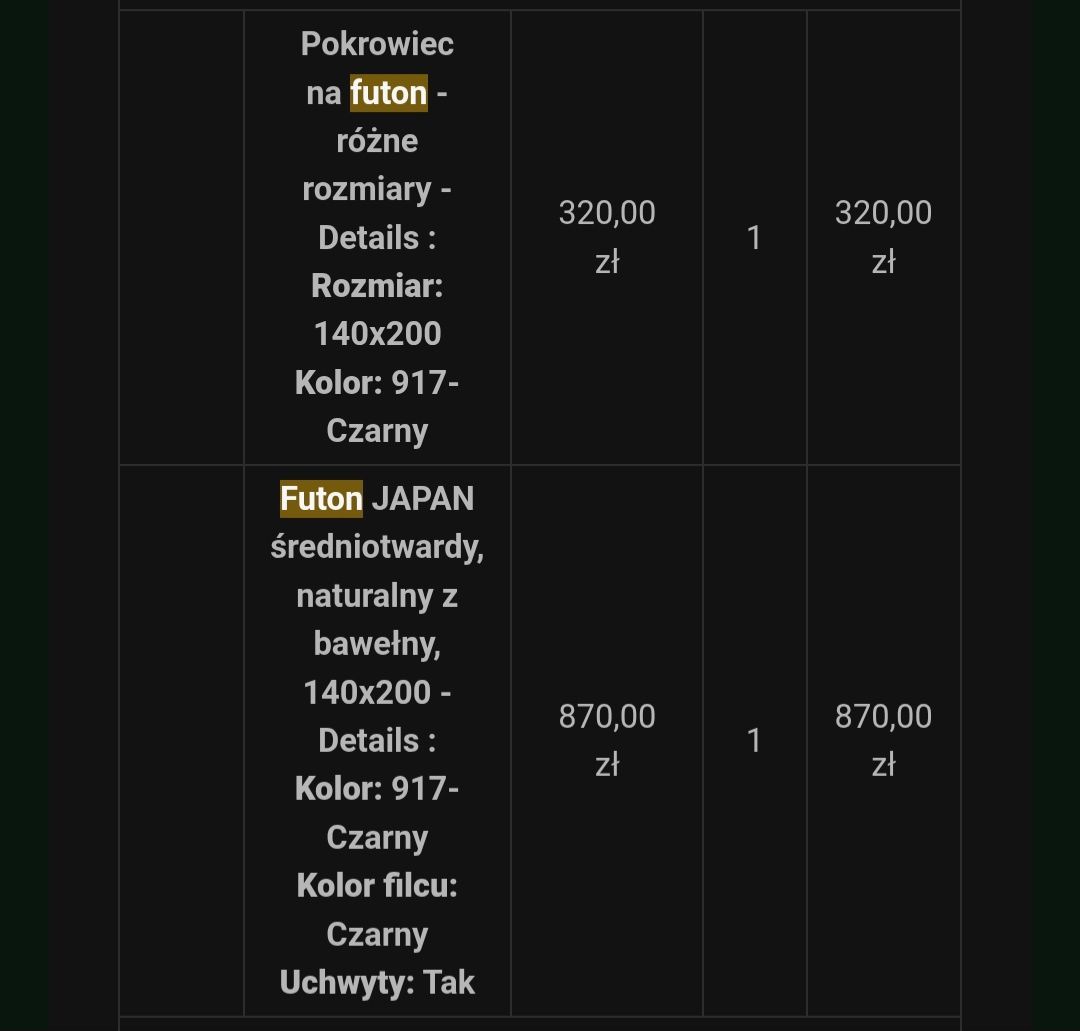1080x1031 pixels.
Task: Click the 140x200 - size in futon title
Action: click(377, 693)
